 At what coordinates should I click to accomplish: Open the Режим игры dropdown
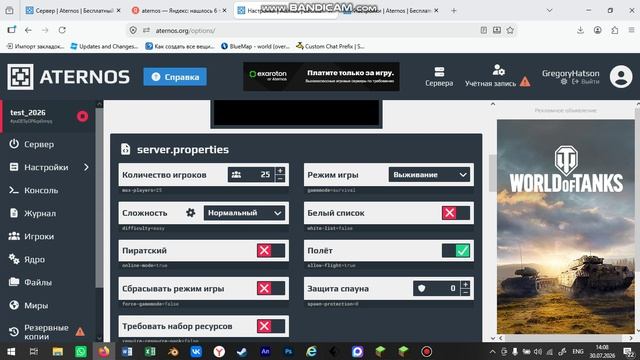tap(429, 175)
